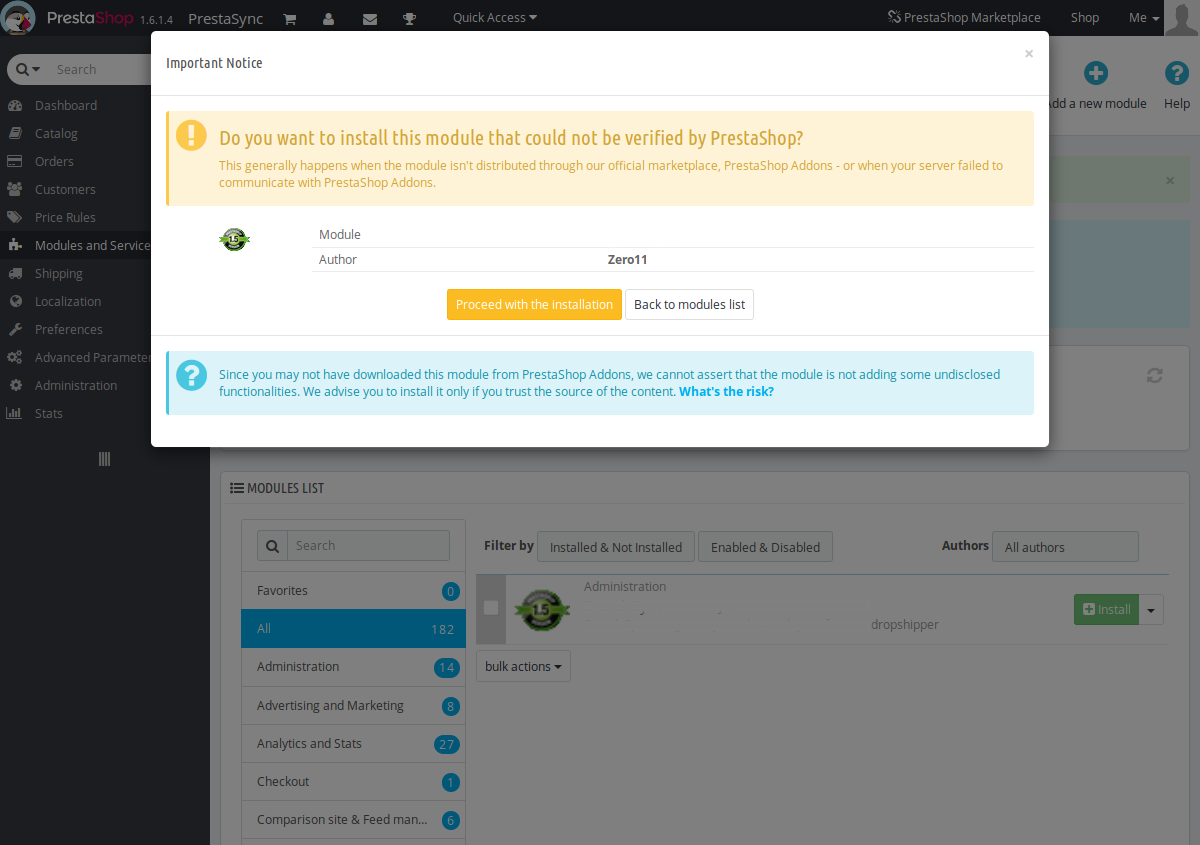This screenshot has width=1200, height=845.
Task: Click the Orders card icon in sidebar
Action: 15,161
